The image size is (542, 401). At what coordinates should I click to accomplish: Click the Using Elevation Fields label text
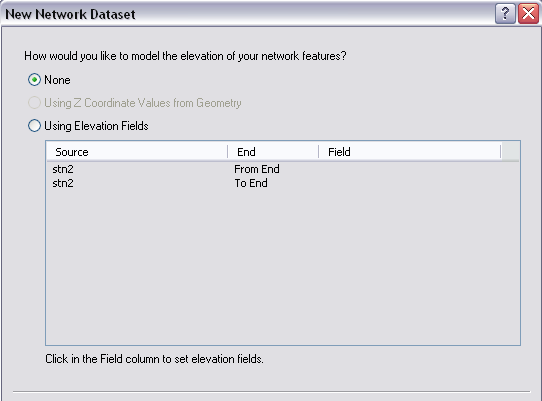coord(96,126)
